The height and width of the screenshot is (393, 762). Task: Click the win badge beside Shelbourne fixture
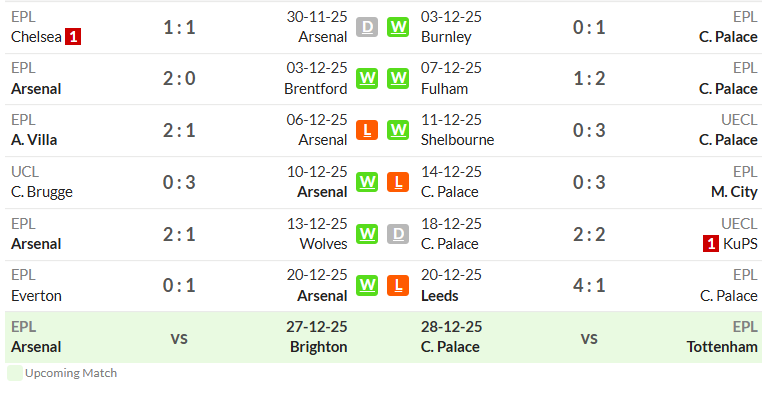point(398,130)
